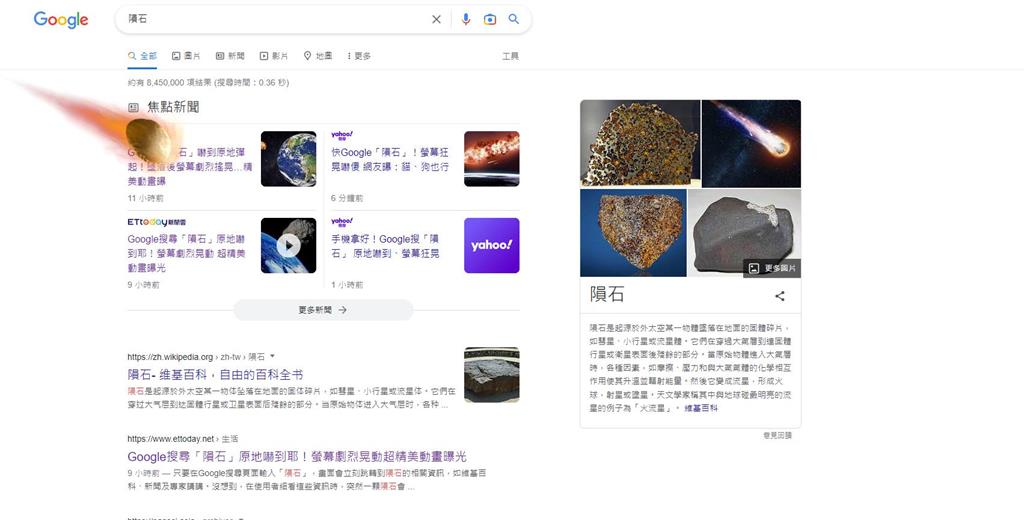
Task: Open ETtoday news Google搜尋「隕石」原地嚇到耶
Action: pyautogui.click(x=187, y=253)
